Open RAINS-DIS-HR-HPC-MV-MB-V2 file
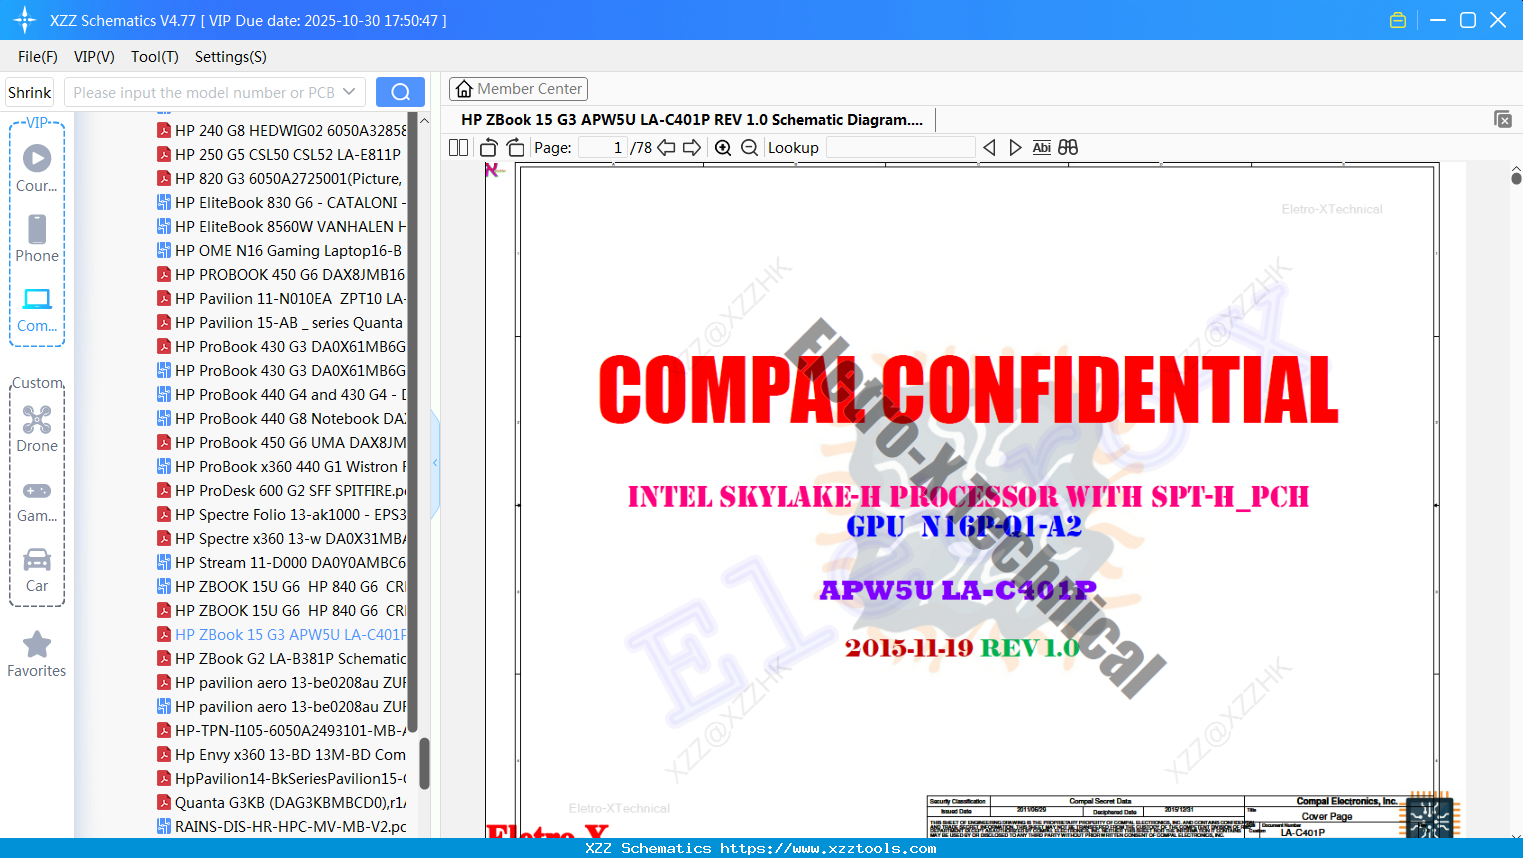Screen dimensions: 1523x858 point(282,826)
